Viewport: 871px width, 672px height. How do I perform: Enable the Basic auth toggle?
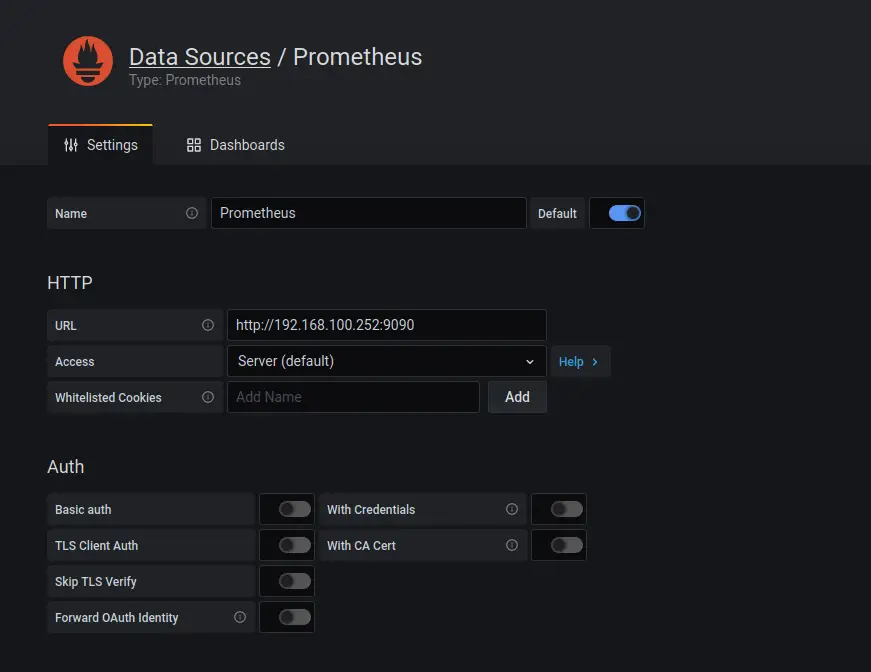point(294,509)
